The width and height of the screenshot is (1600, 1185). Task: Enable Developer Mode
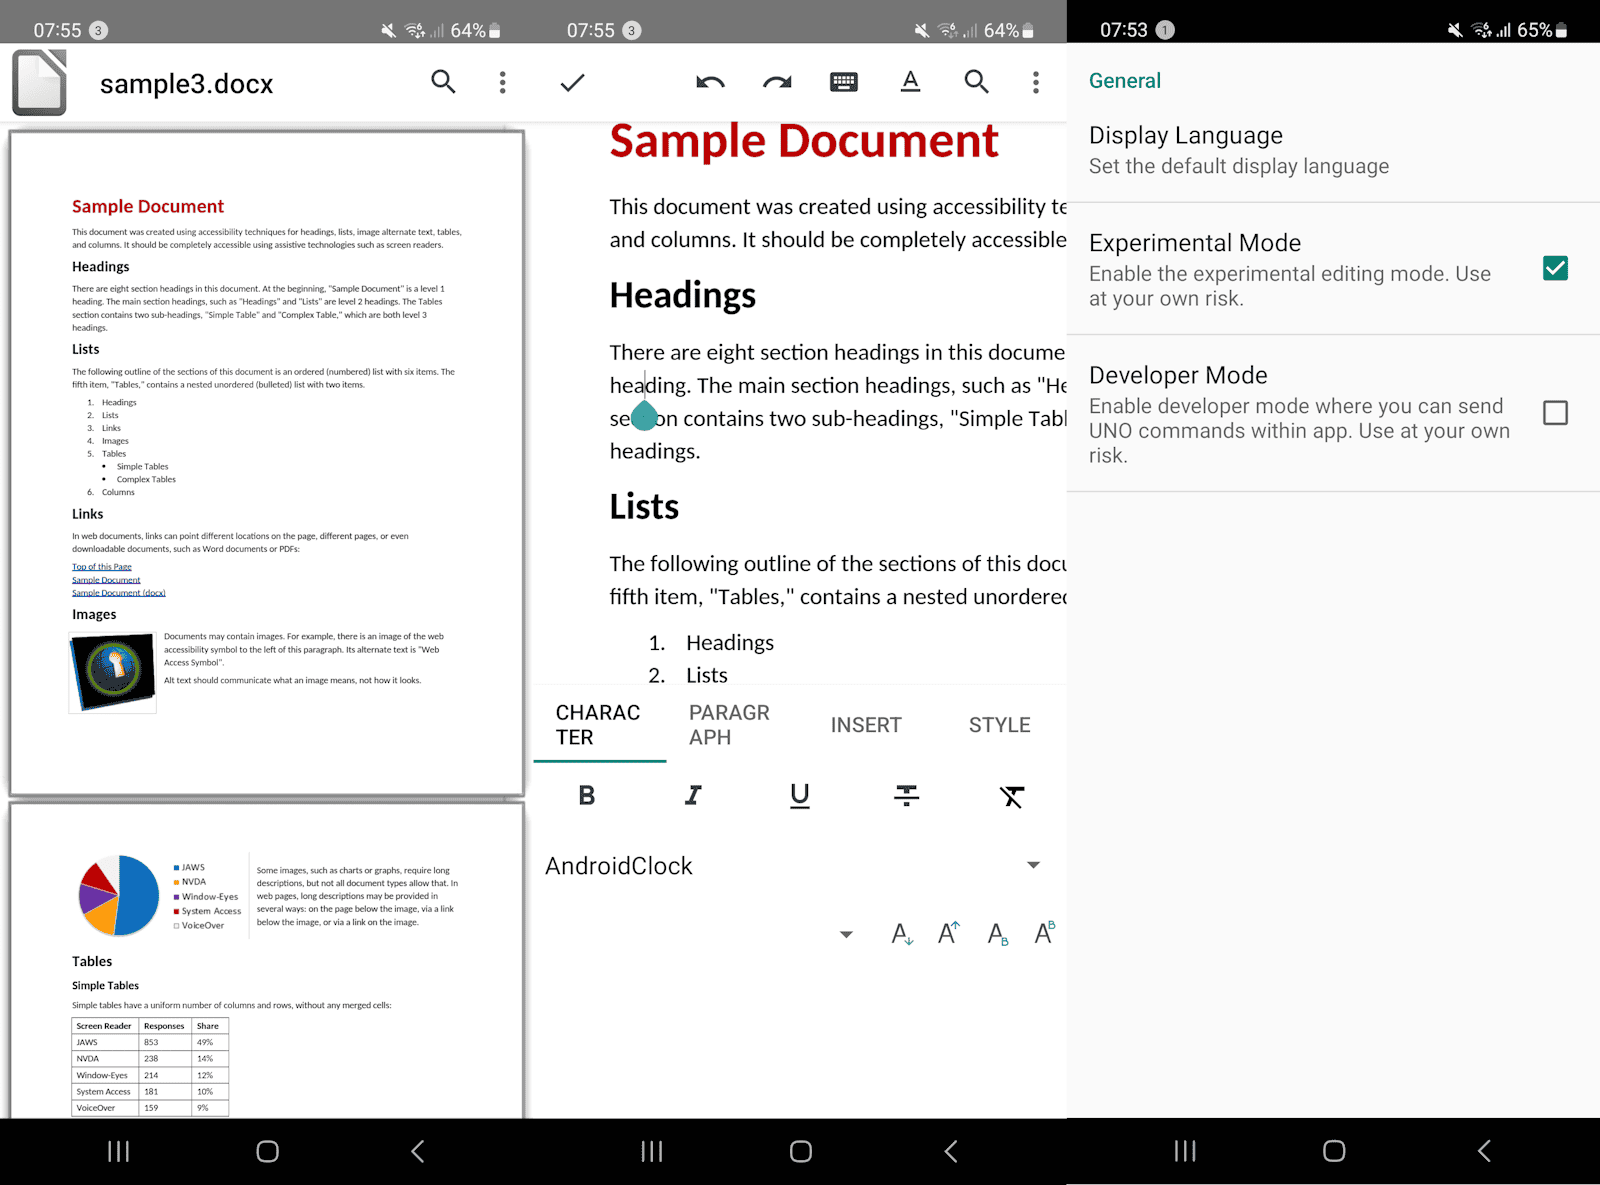[1555, 415]
